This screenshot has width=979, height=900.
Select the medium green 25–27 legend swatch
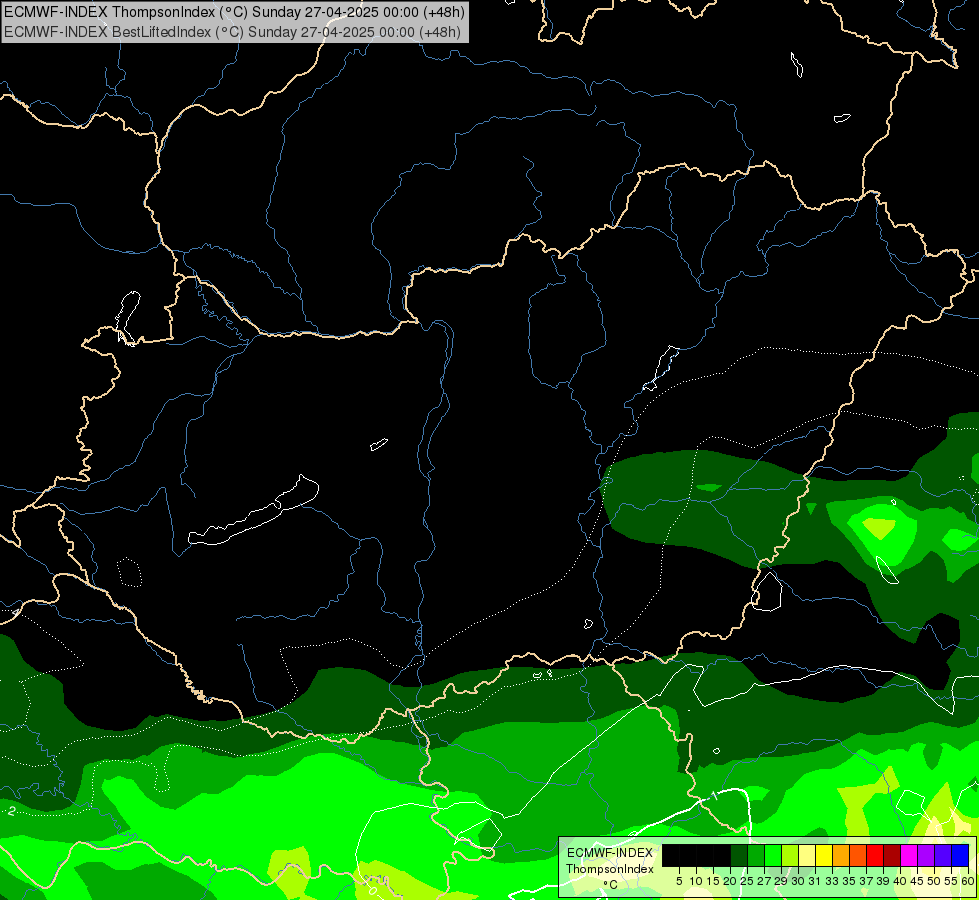(756, 856)
